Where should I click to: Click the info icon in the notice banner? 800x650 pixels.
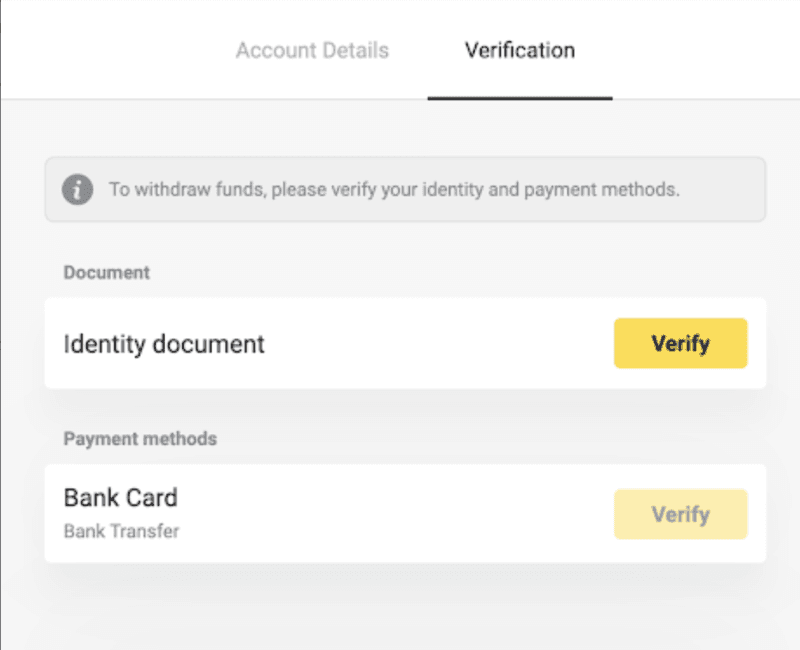click(78, 190)
